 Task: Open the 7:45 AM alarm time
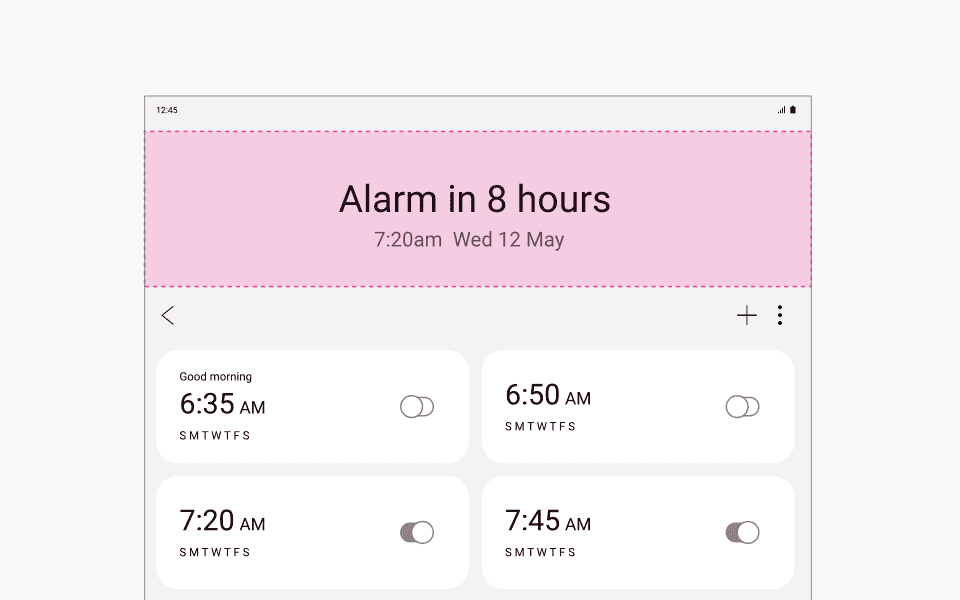click(548, 521)
